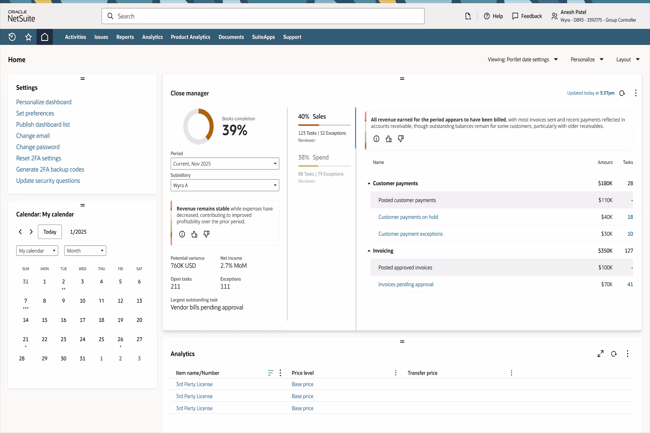Refresh the Analytics portlet
The image size is (650, 433).
coord(614,354)
